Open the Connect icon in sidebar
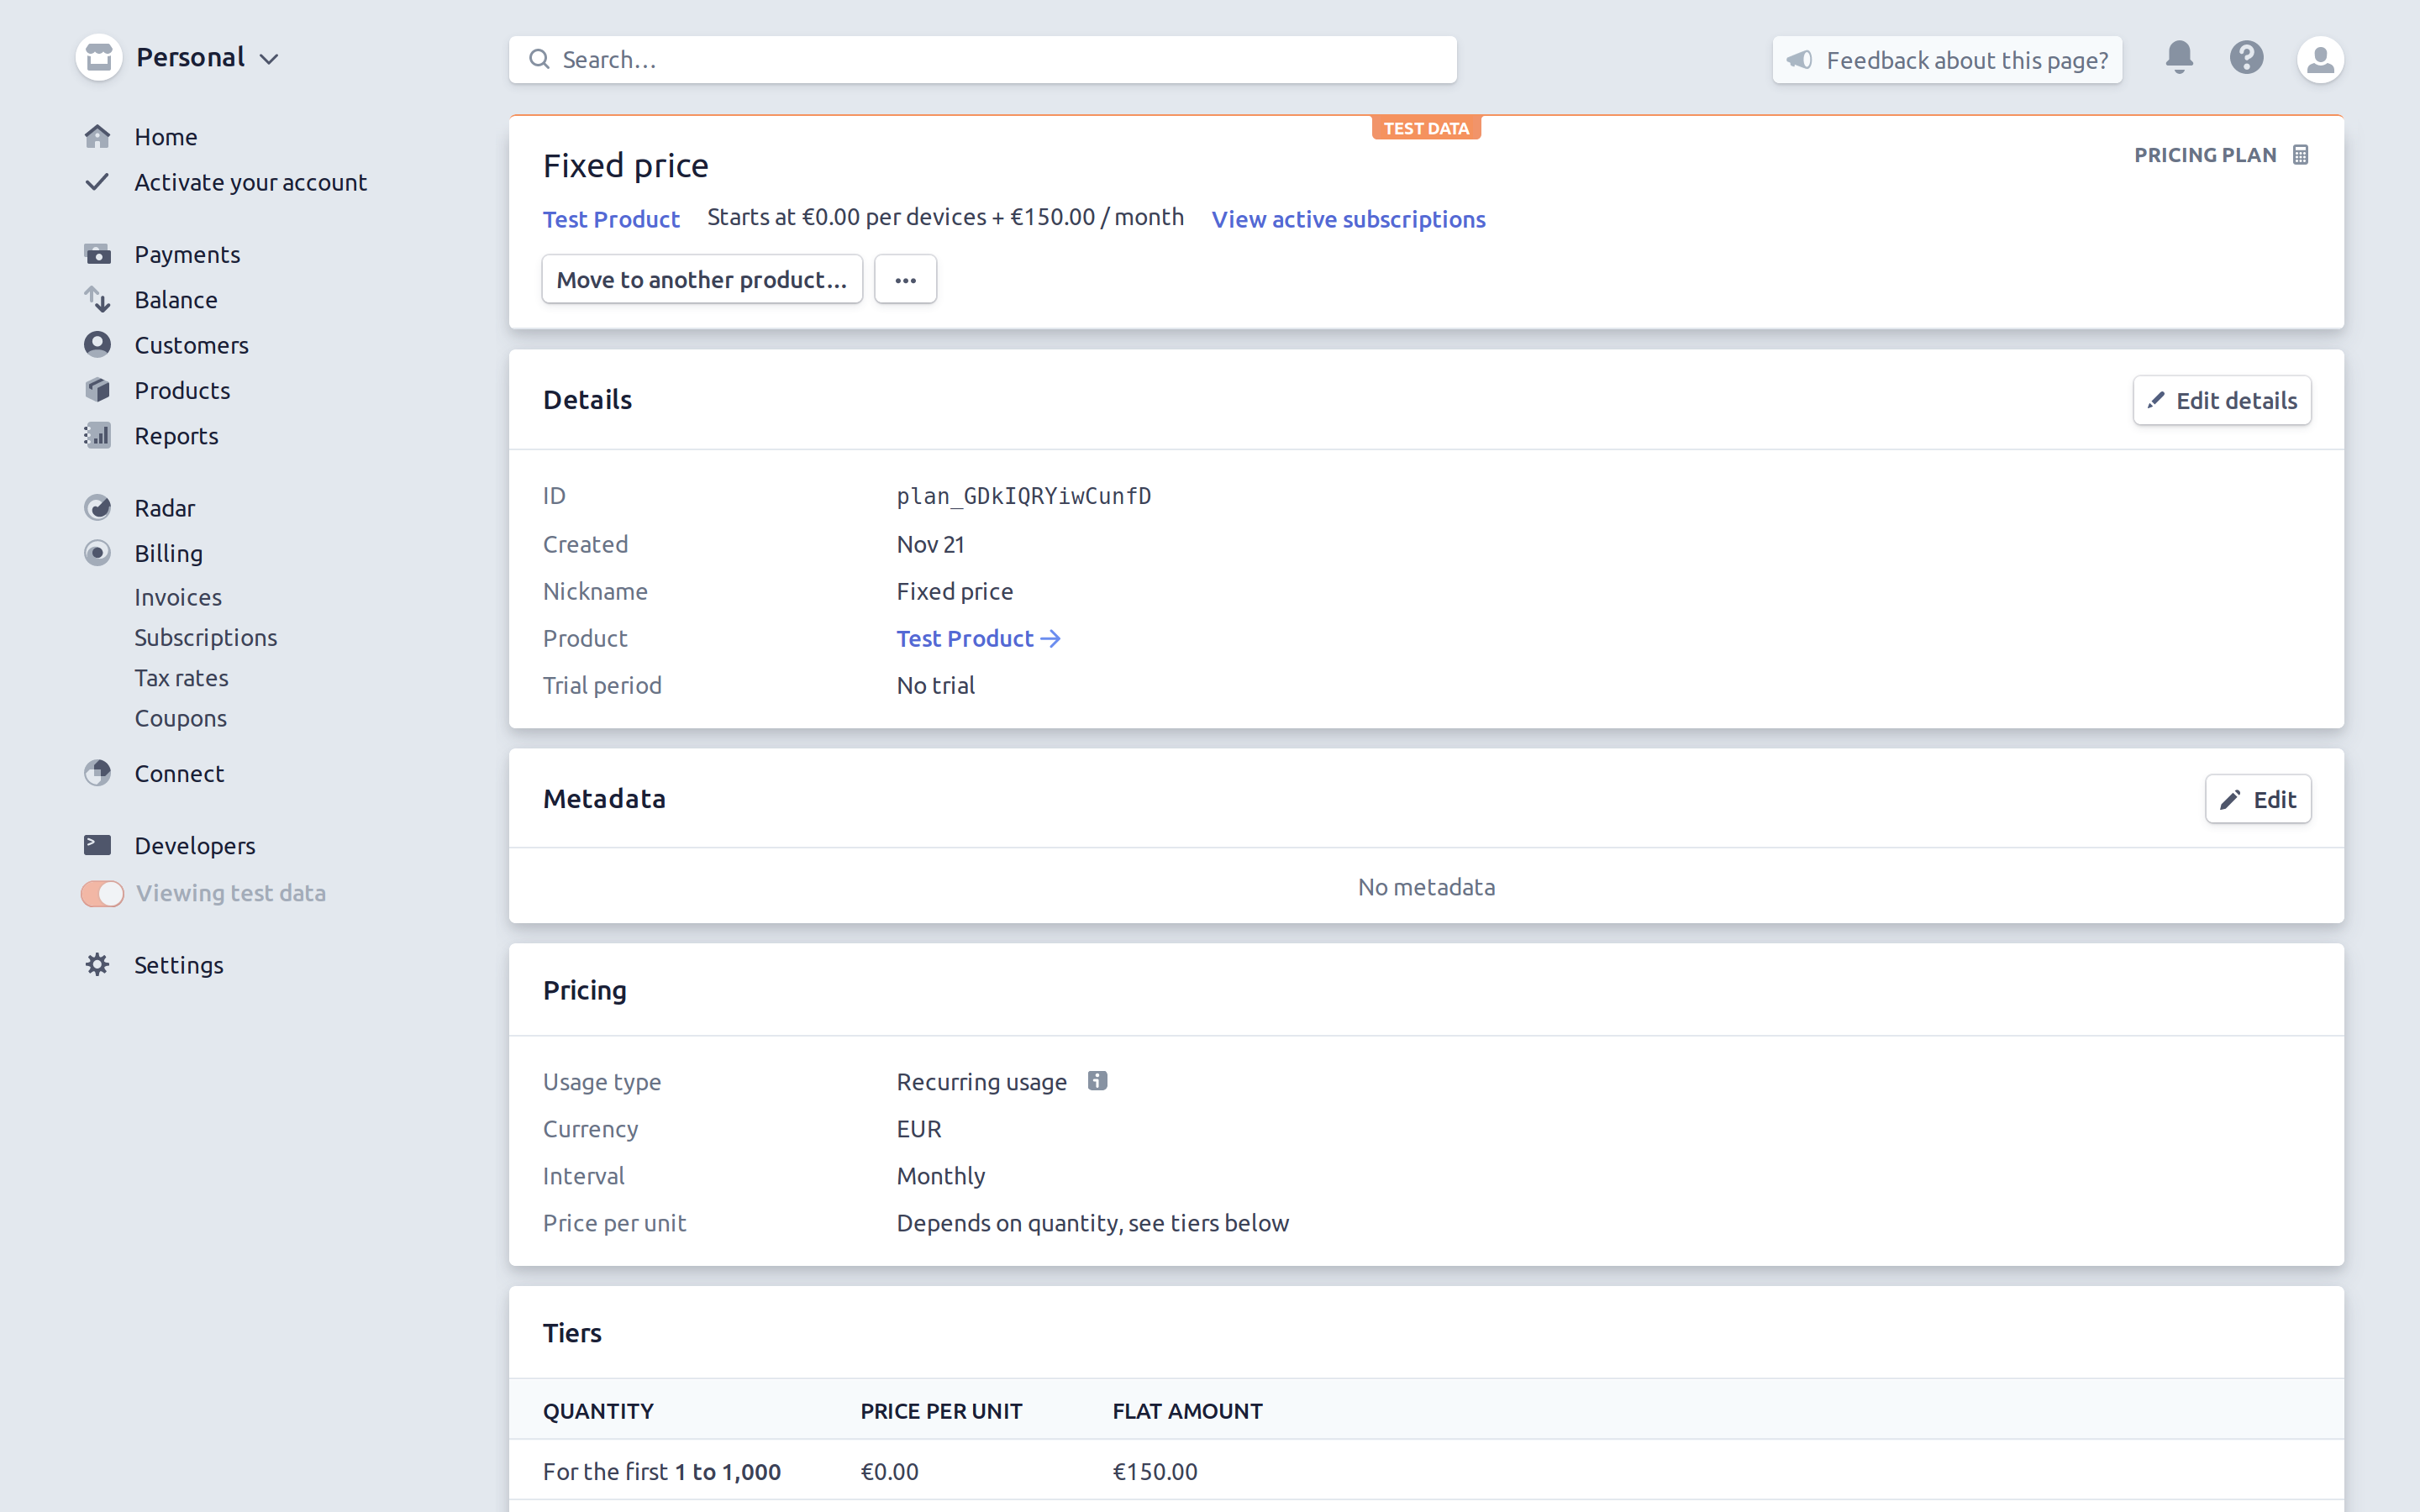The image size is (2420, 1512). click(98, 772)
